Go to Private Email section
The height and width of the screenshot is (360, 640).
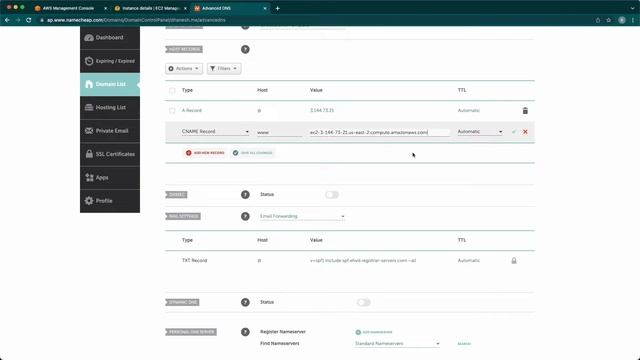[110, 131]
